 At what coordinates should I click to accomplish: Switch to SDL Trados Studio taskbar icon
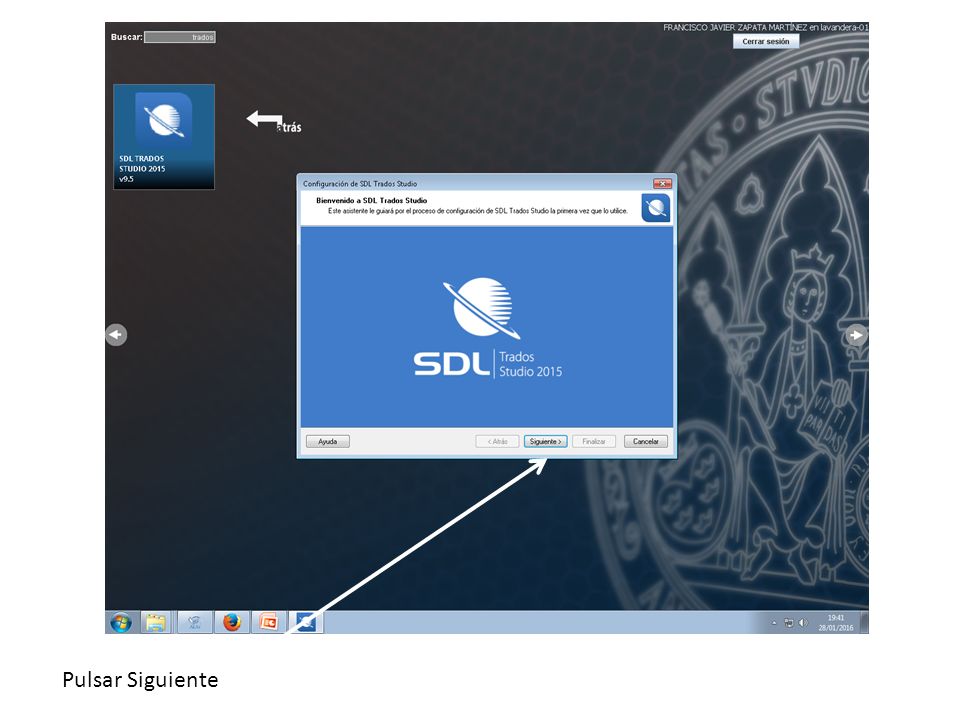306,623
